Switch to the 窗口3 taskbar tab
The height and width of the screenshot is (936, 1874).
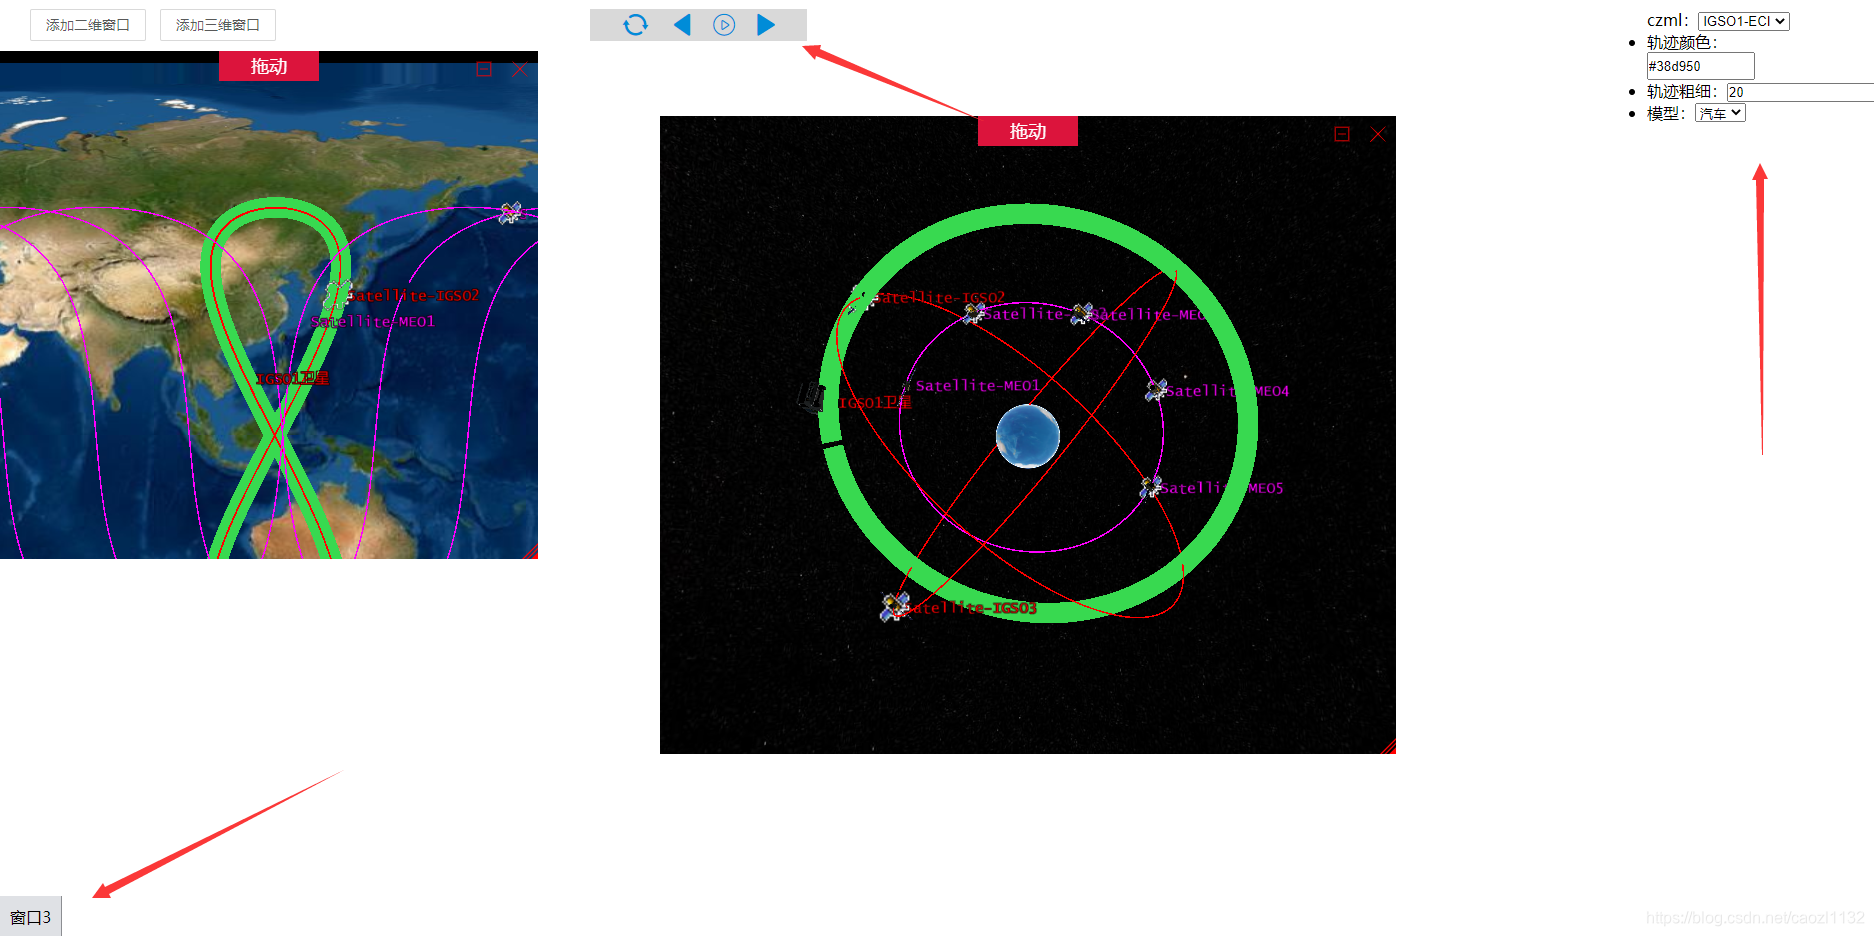pyautogui.click(x=31, y=916)
